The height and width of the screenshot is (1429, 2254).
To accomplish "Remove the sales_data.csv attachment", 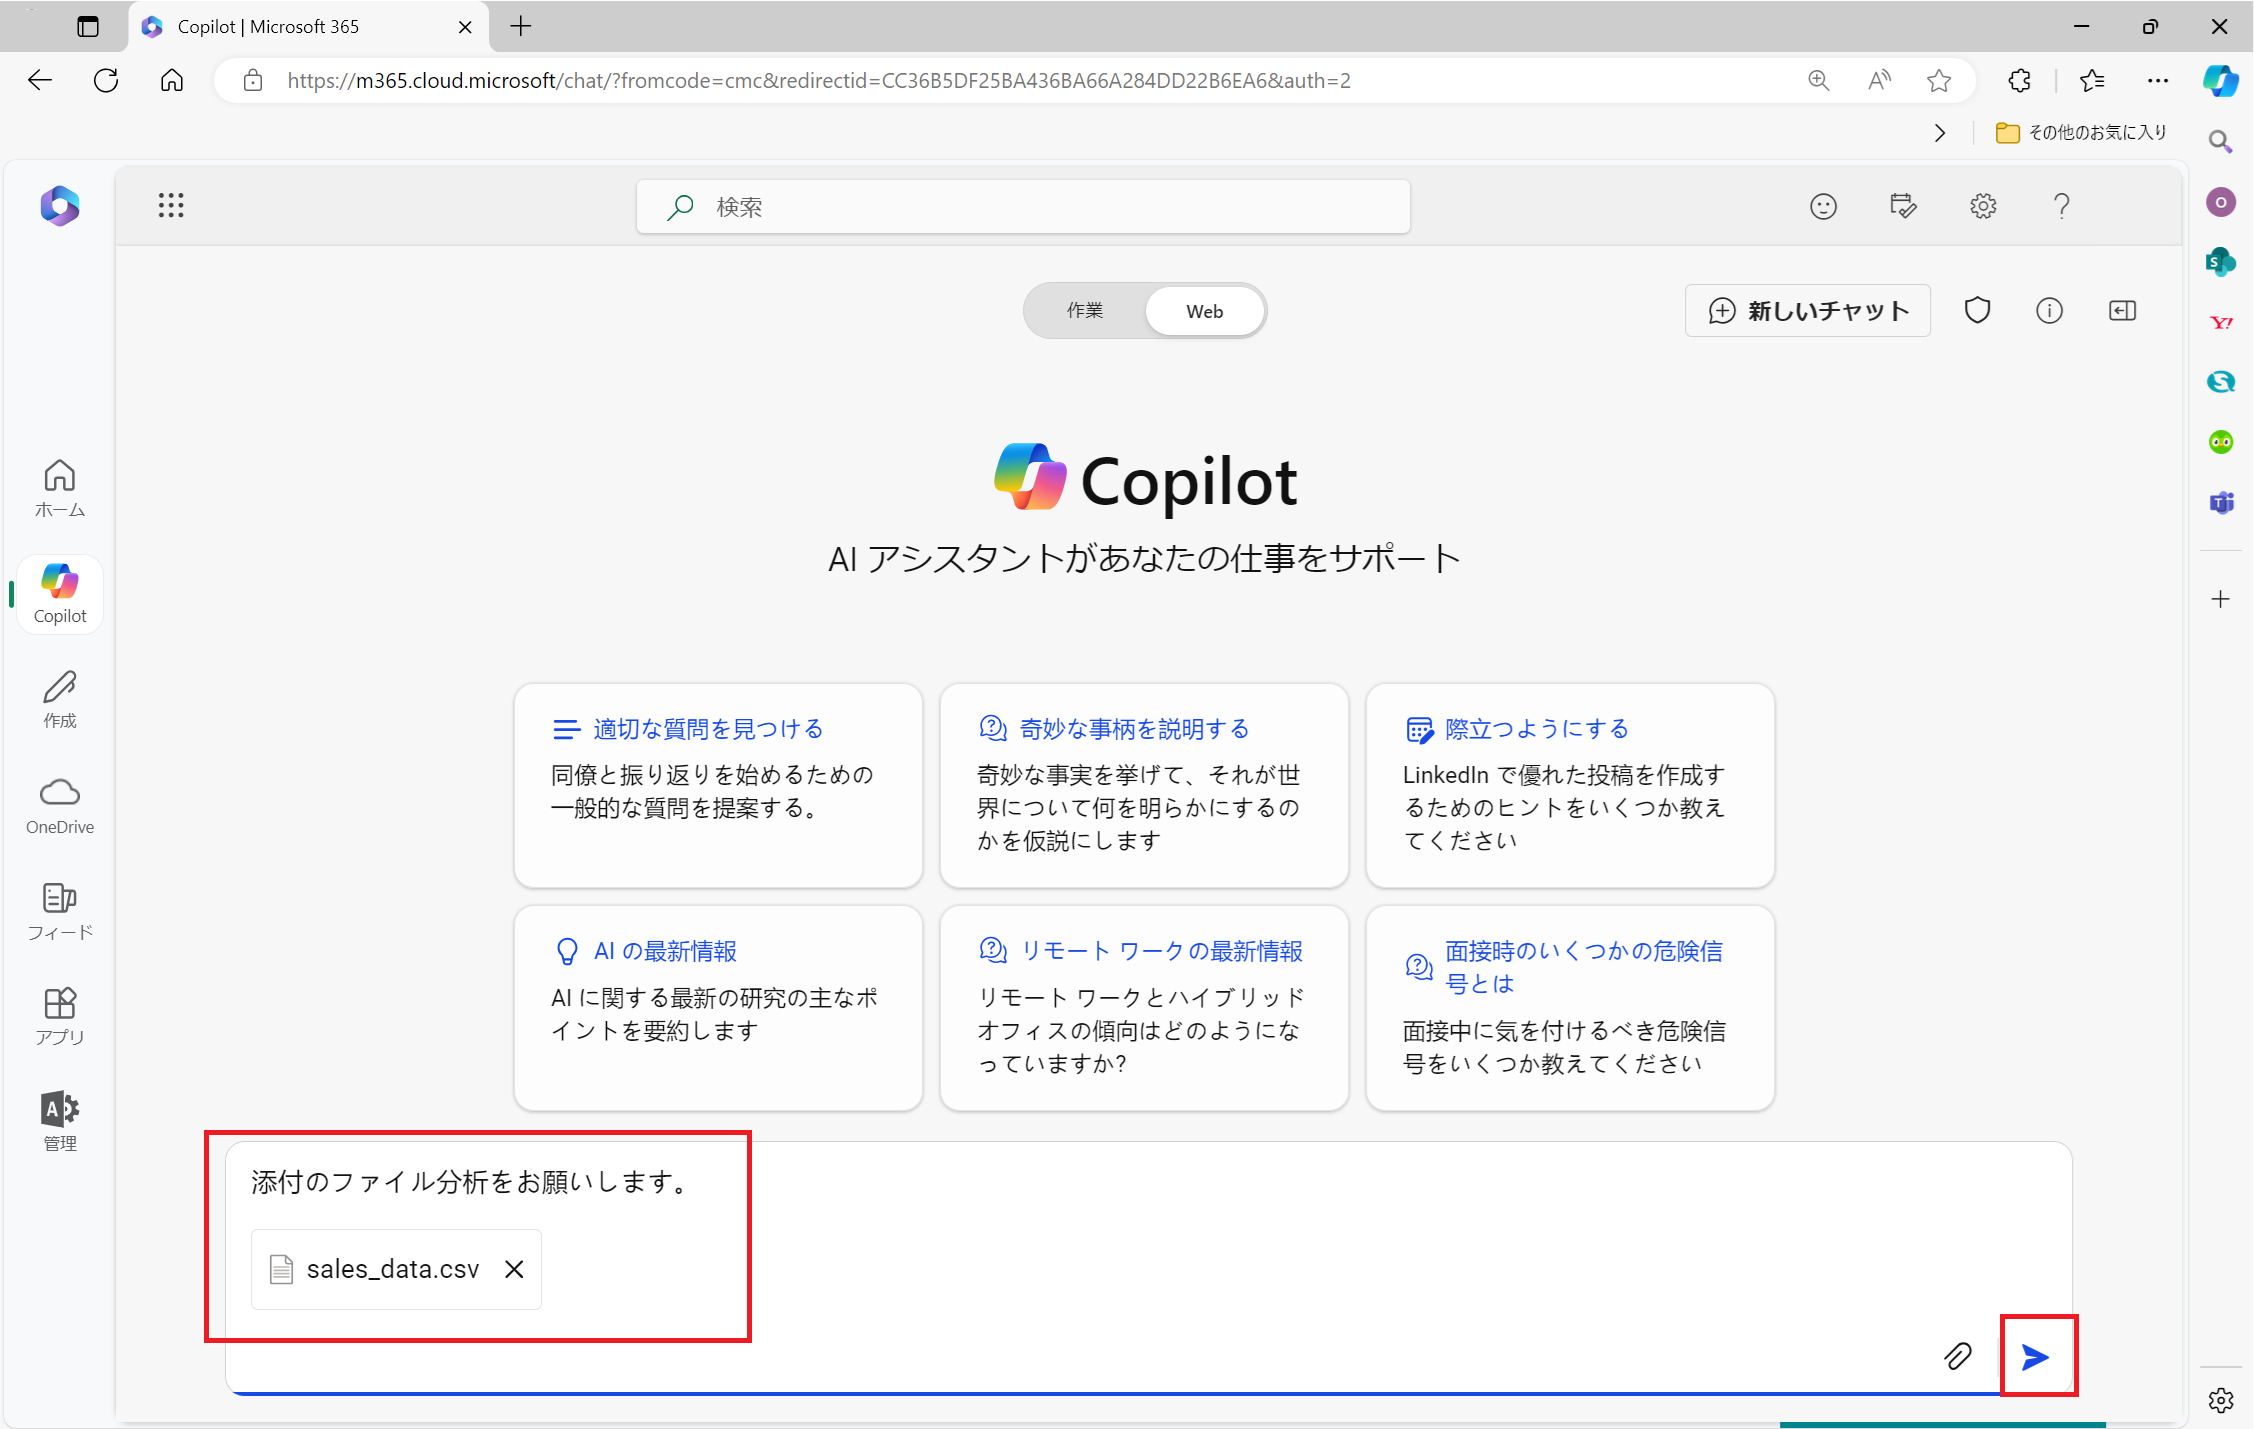I will tap(514, 1269).
